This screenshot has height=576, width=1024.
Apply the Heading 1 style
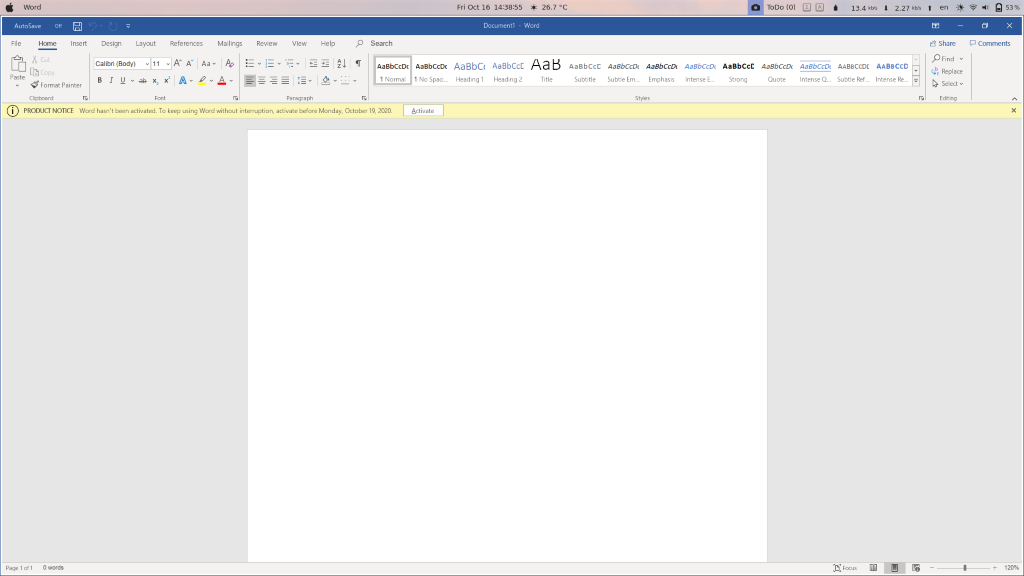click(470, 71)
